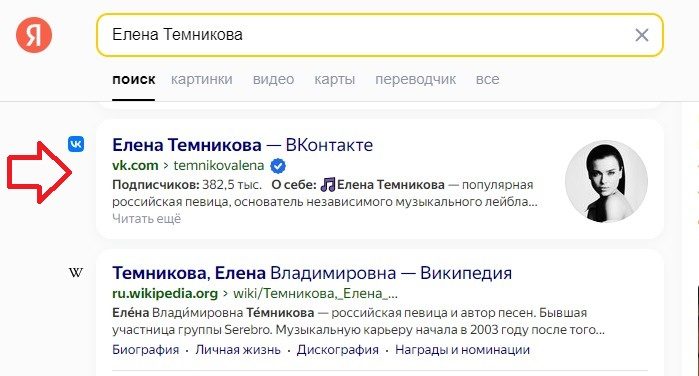Open the Елена Темникова — ВКонтакте result title

pyautogui.click(x=243, y=145)
